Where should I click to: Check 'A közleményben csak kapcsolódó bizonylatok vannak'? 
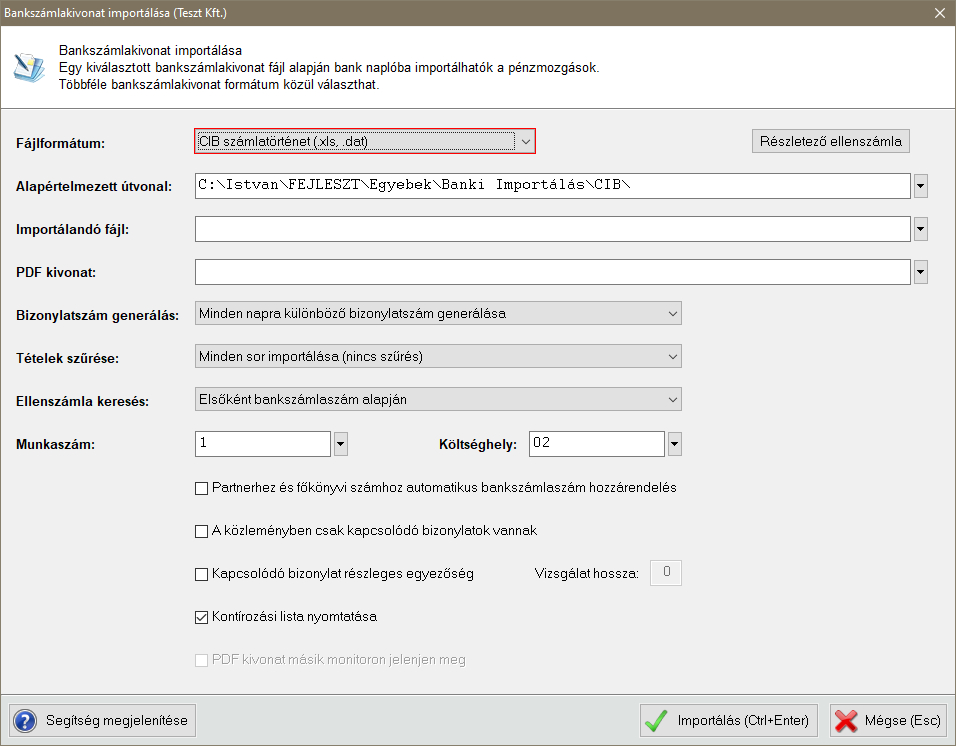[201, 531]
